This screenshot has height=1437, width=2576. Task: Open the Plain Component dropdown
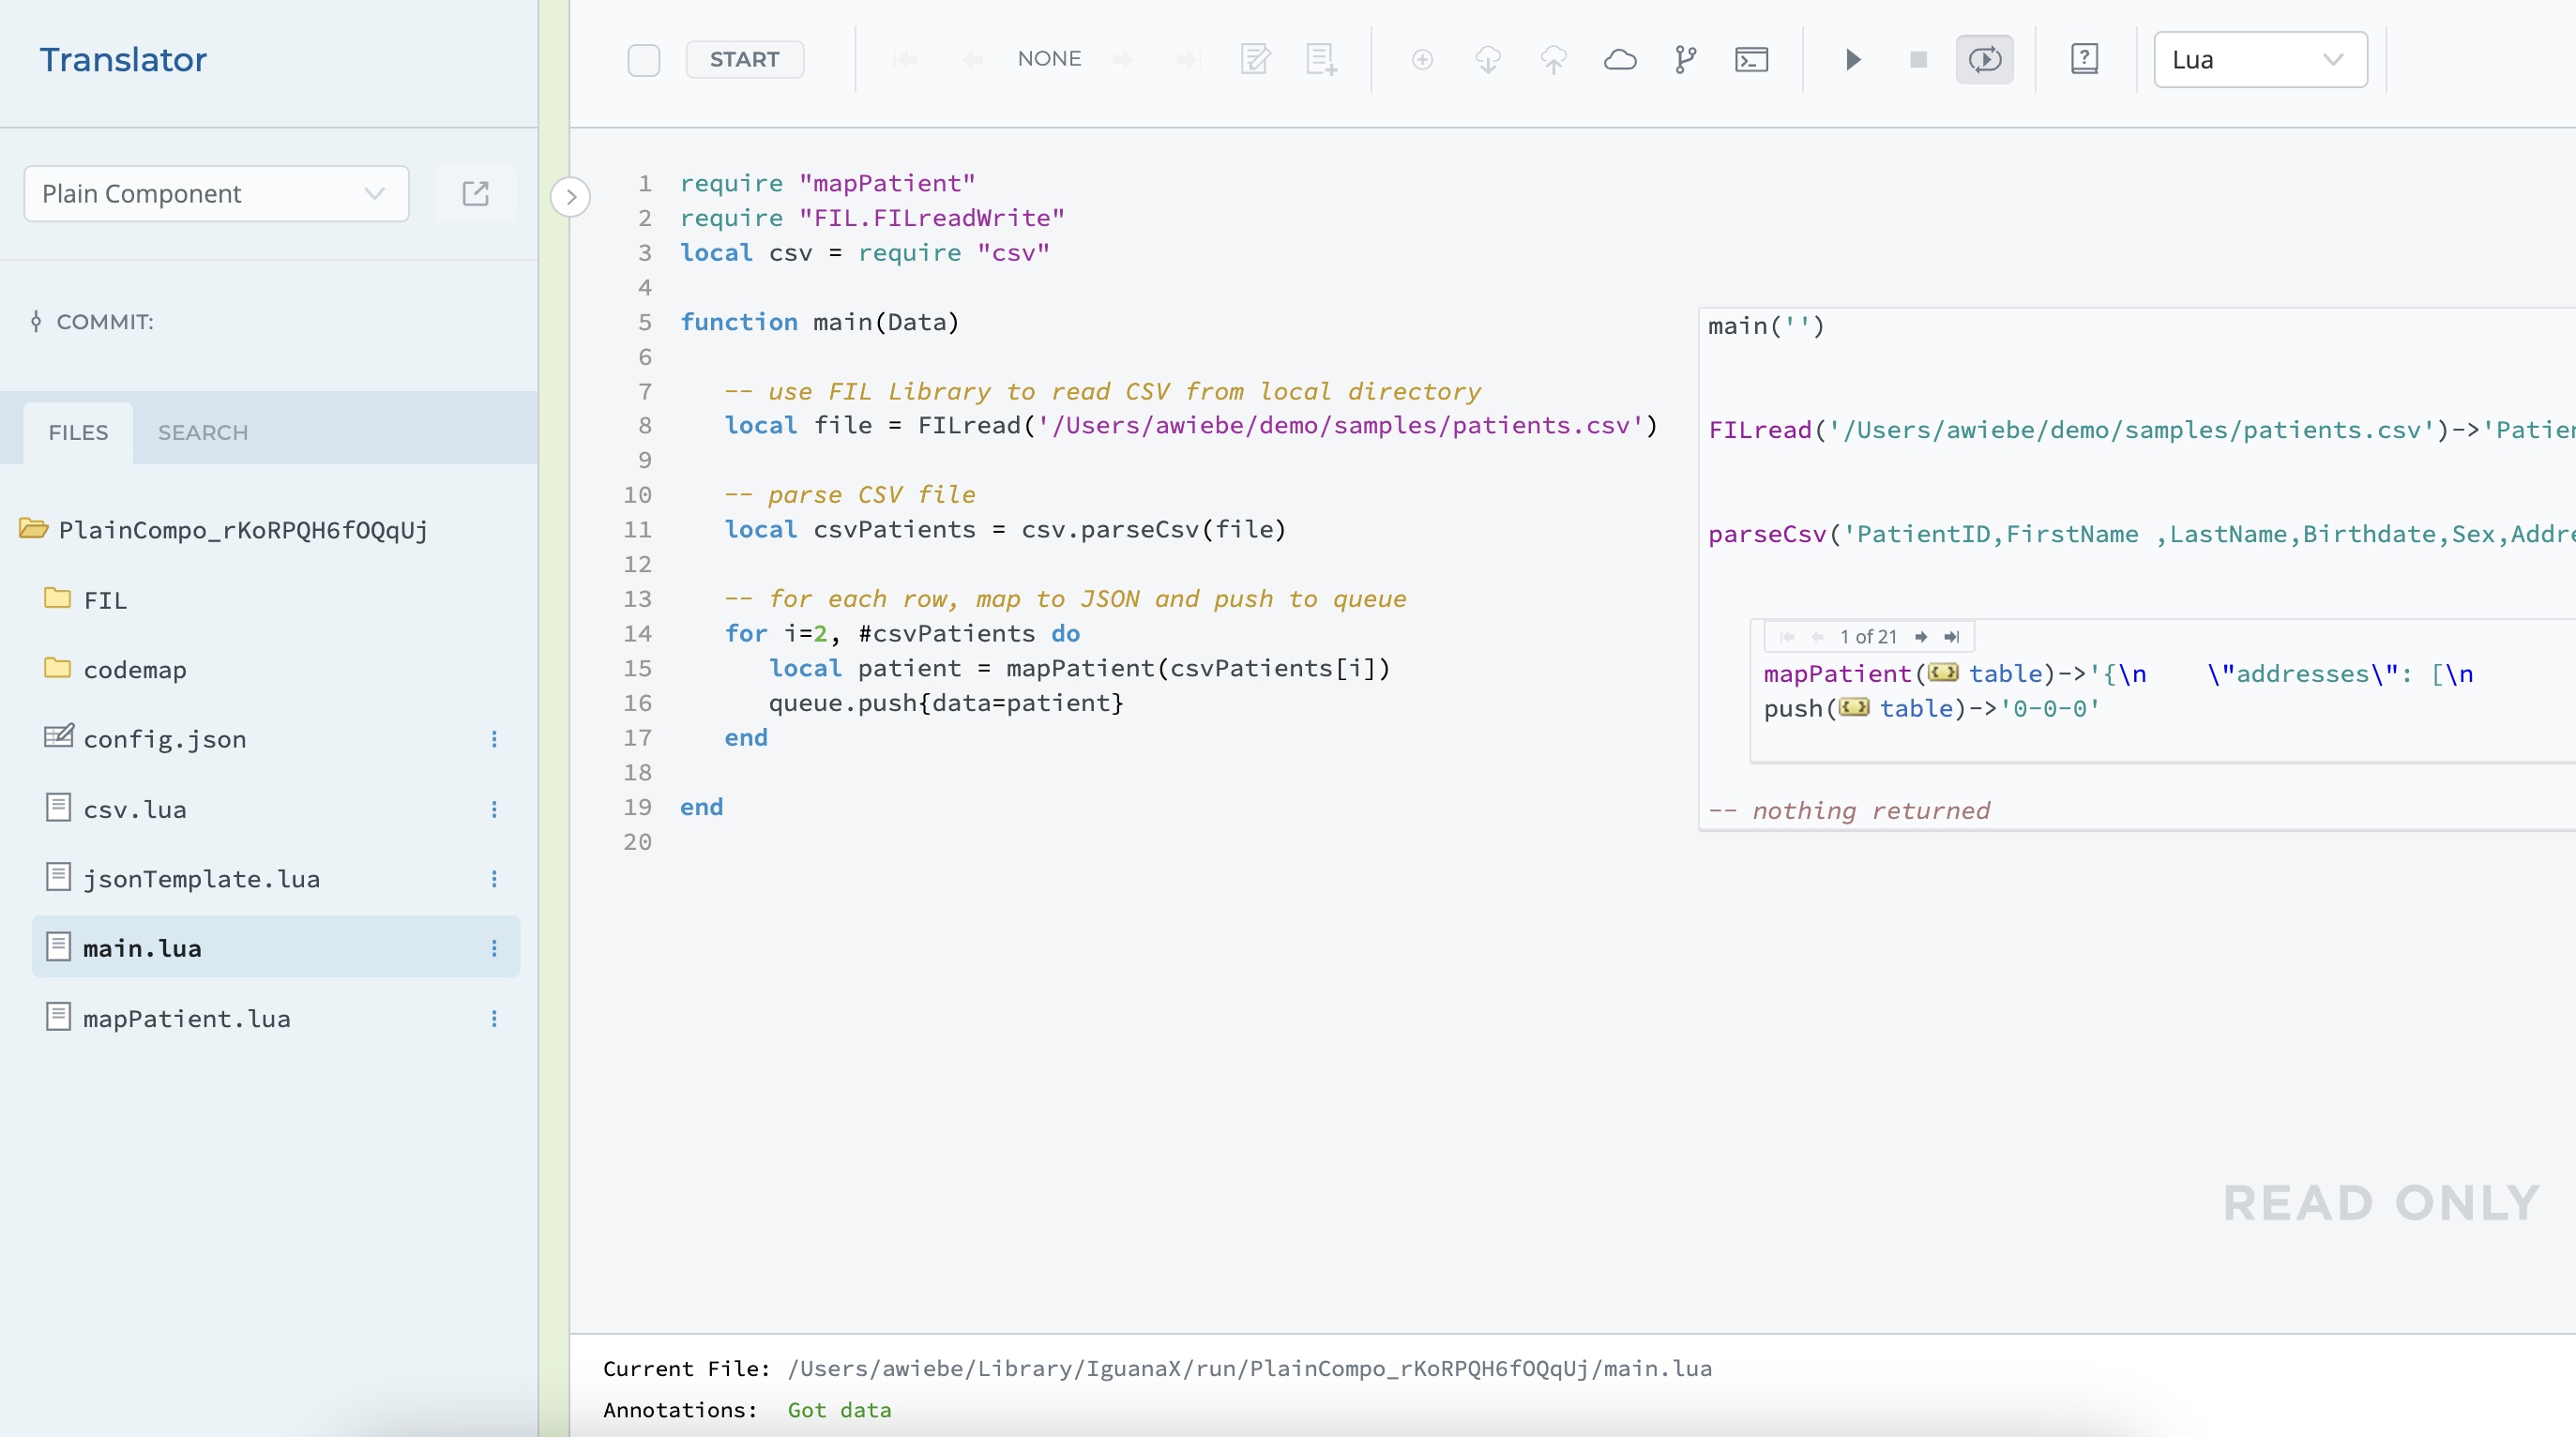(x=216, y=194)
